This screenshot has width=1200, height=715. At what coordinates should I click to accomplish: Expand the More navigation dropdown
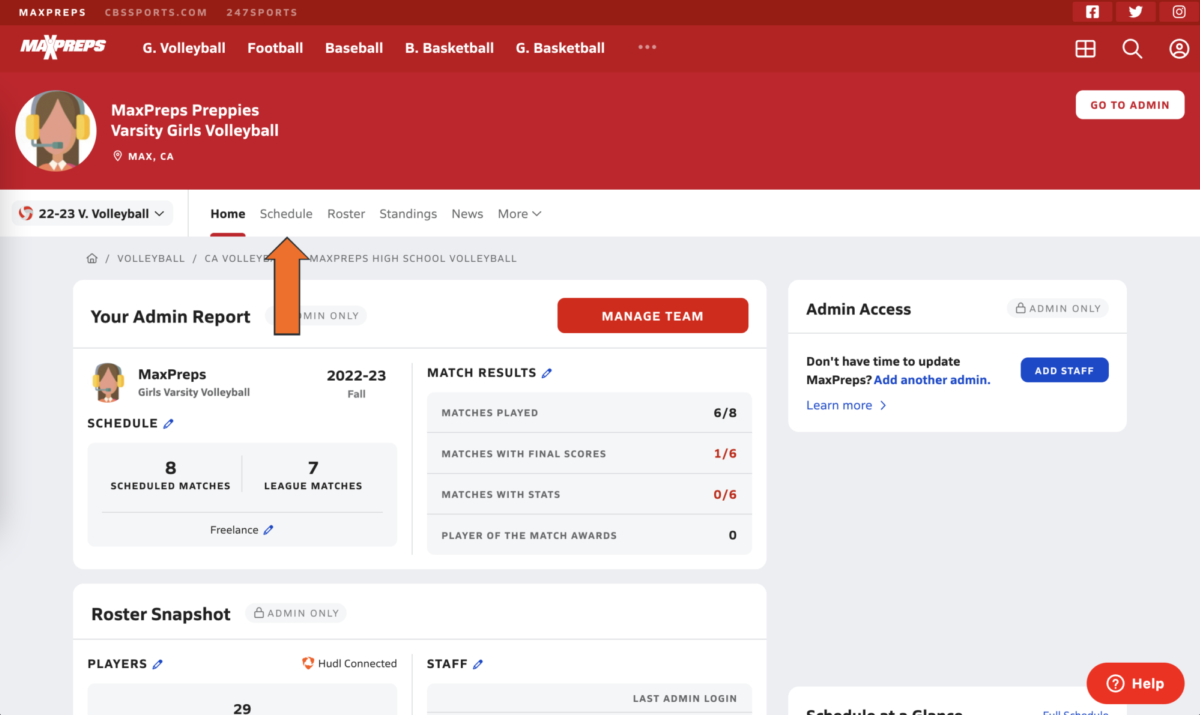[519, 214]
